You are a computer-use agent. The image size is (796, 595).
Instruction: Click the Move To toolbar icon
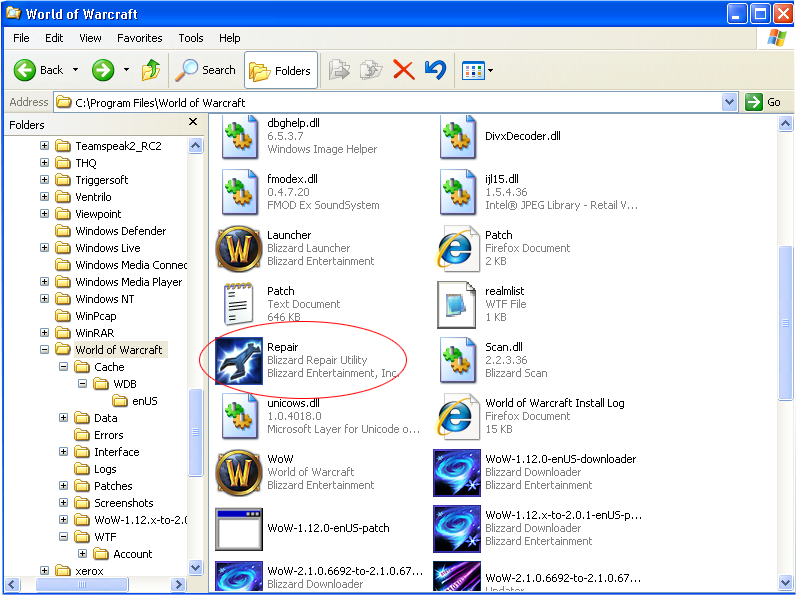tap(339, 70)
